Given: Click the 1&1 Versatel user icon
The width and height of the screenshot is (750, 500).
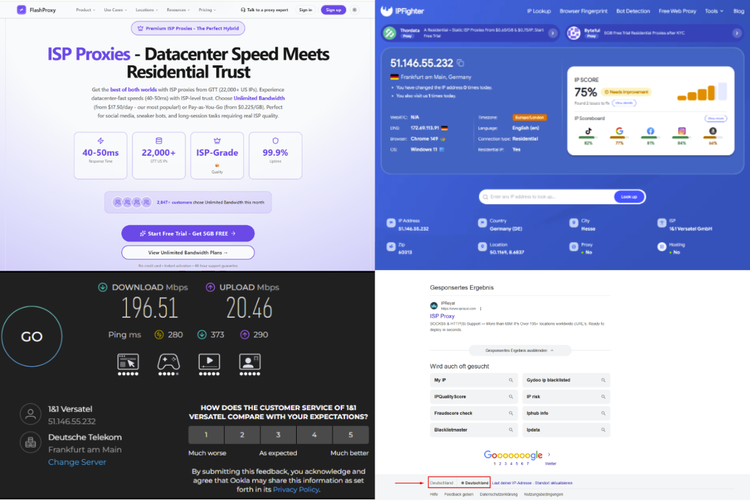Looking at the screenshot, I should (x=31, y=414).
